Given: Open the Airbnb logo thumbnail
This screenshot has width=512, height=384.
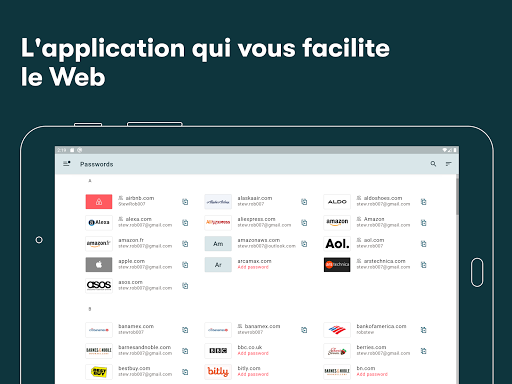Looking at the screenshot, I should tap(99, 202).
